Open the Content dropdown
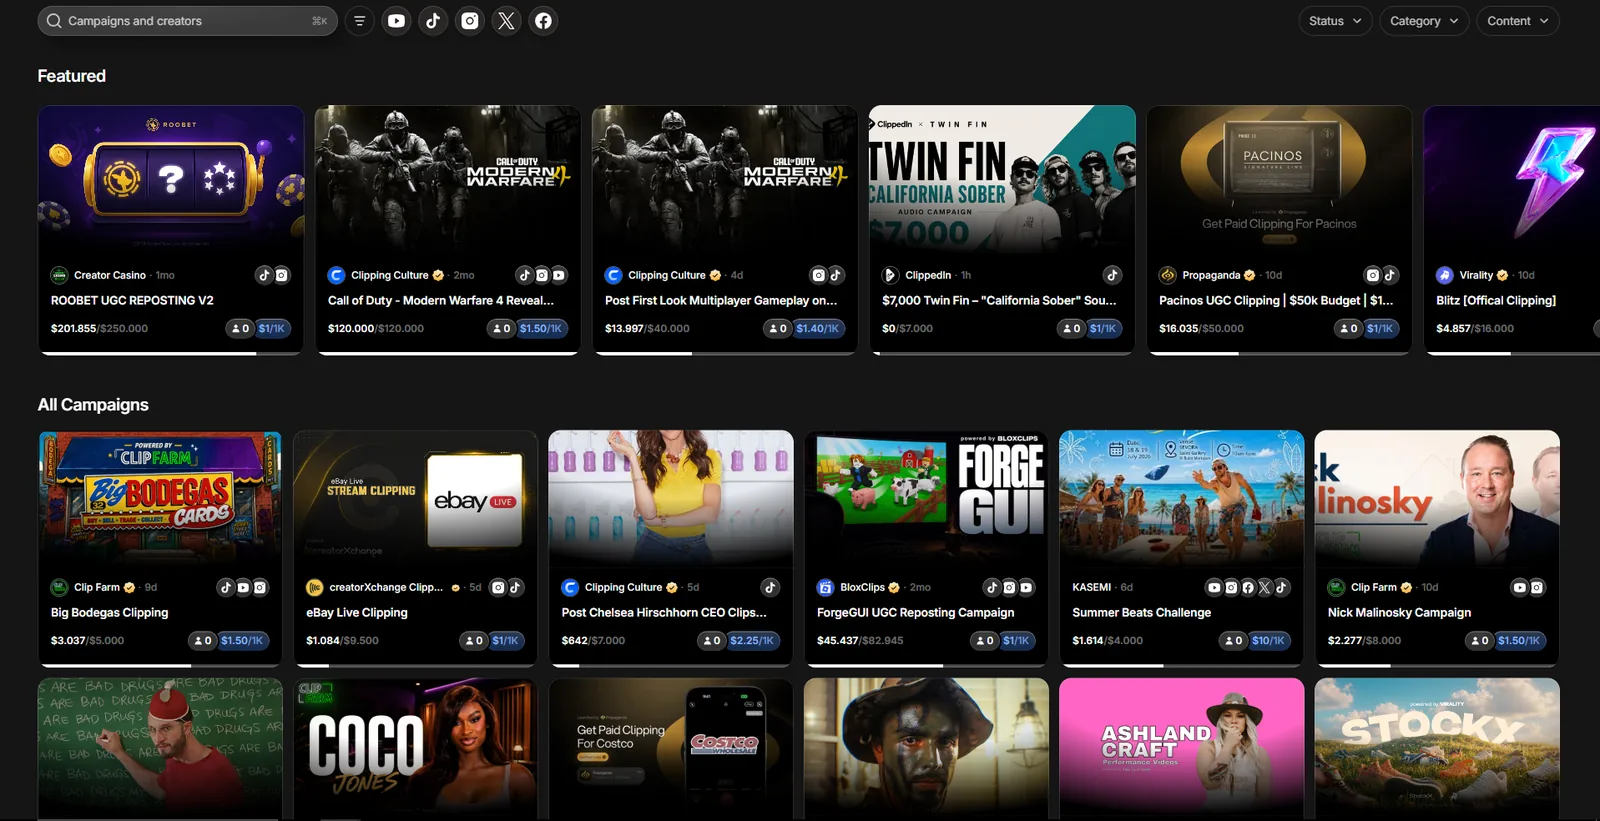1600x821 pixels. 1518,21
